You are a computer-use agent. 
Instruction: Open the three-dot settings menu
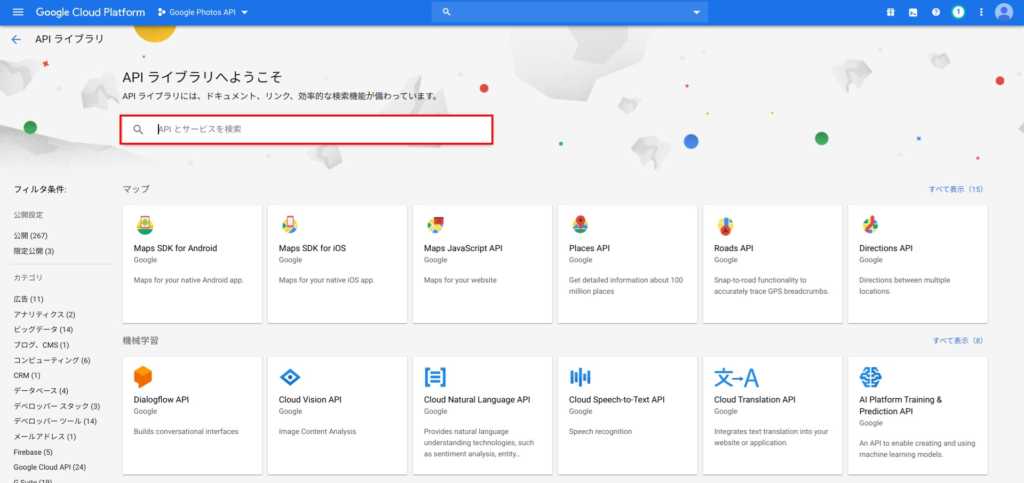[x=981, y=12]
